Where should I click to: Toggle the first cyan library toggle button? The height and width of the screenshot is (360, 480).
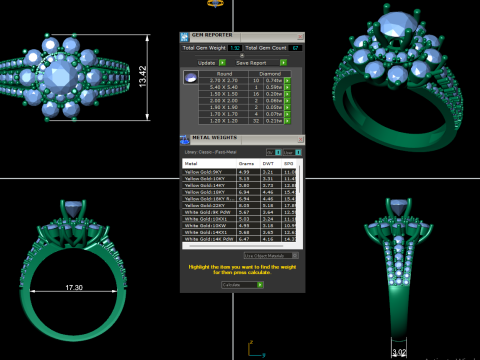(x=278, y=152)
